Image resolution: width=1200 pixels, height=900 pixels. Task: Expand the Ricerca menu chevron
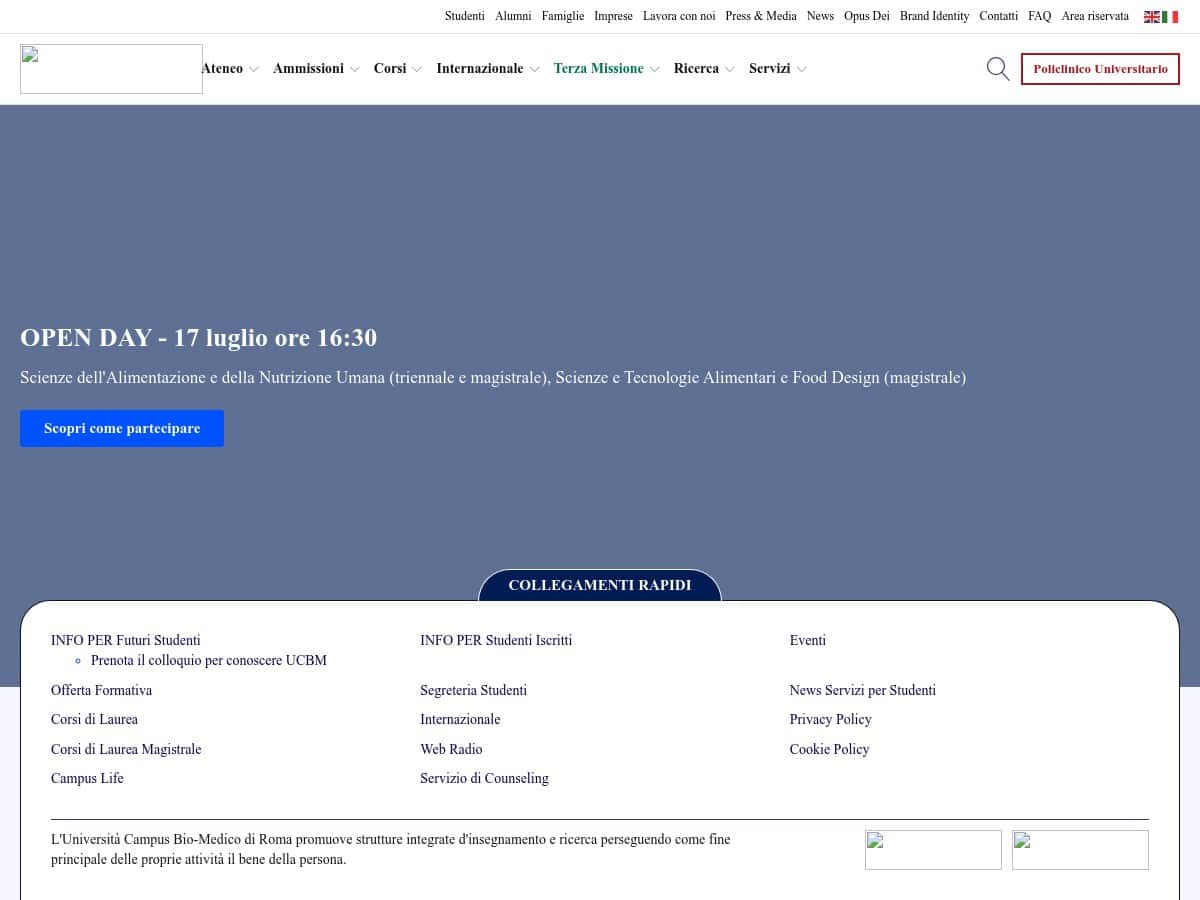729,69
